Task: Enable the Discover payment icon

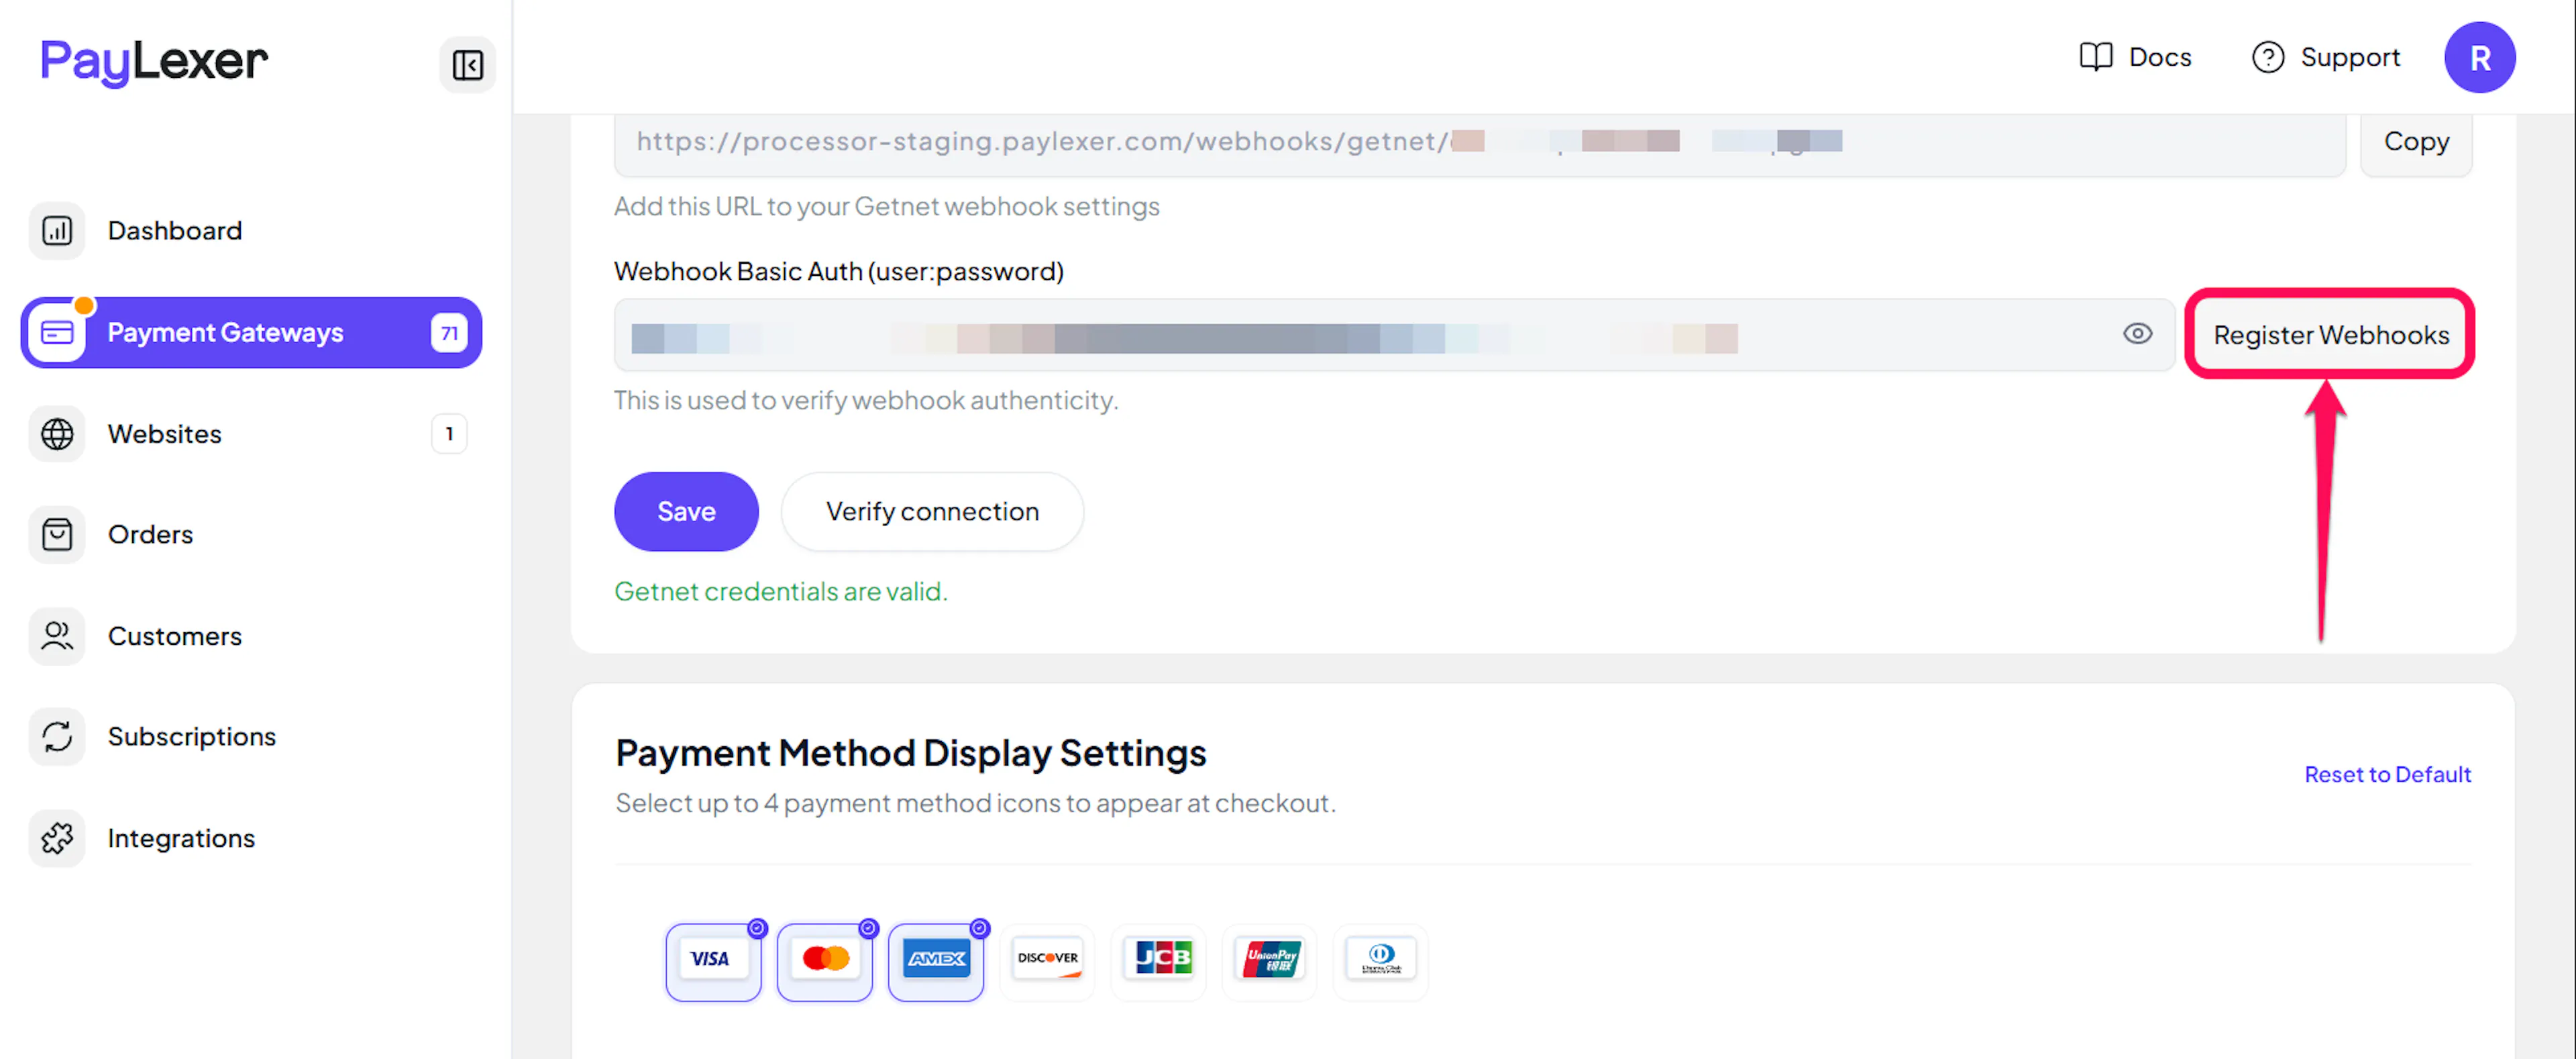Action: 1047,960
